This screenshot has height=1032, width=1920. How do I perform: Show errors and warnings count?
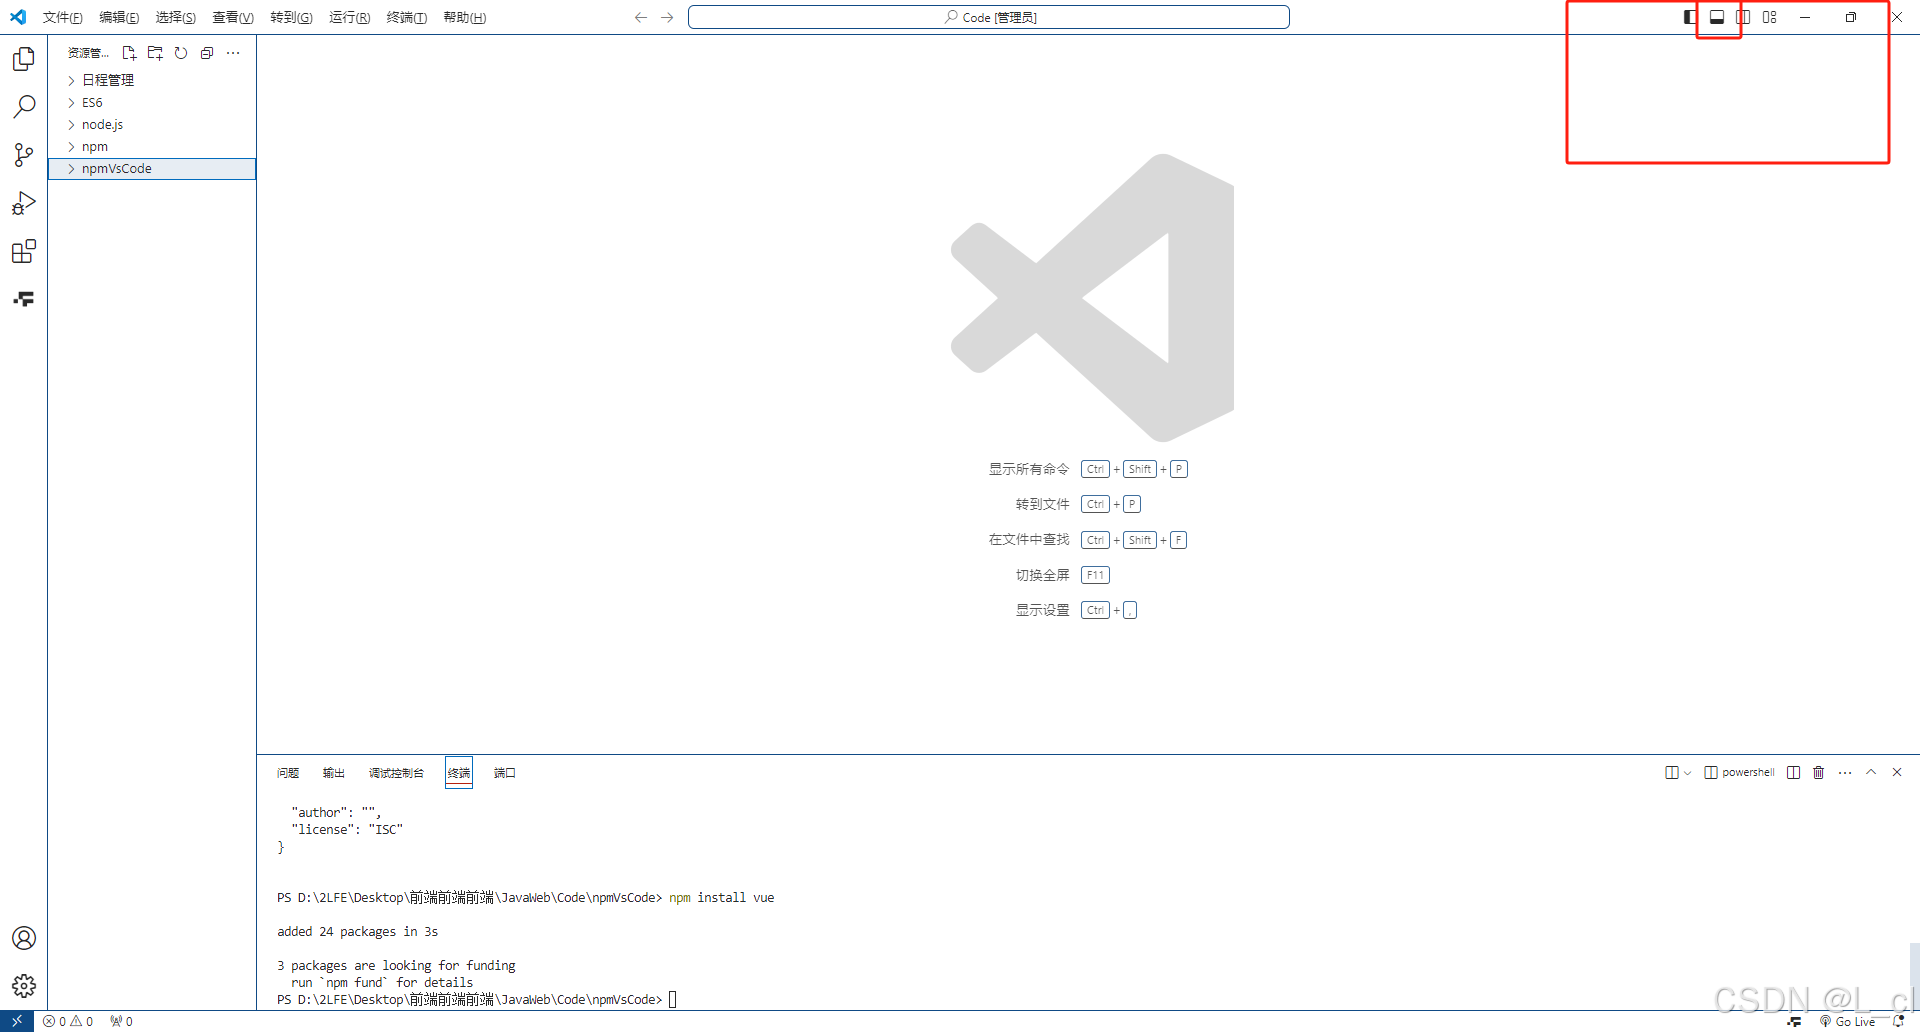(x=68, y=1021)
